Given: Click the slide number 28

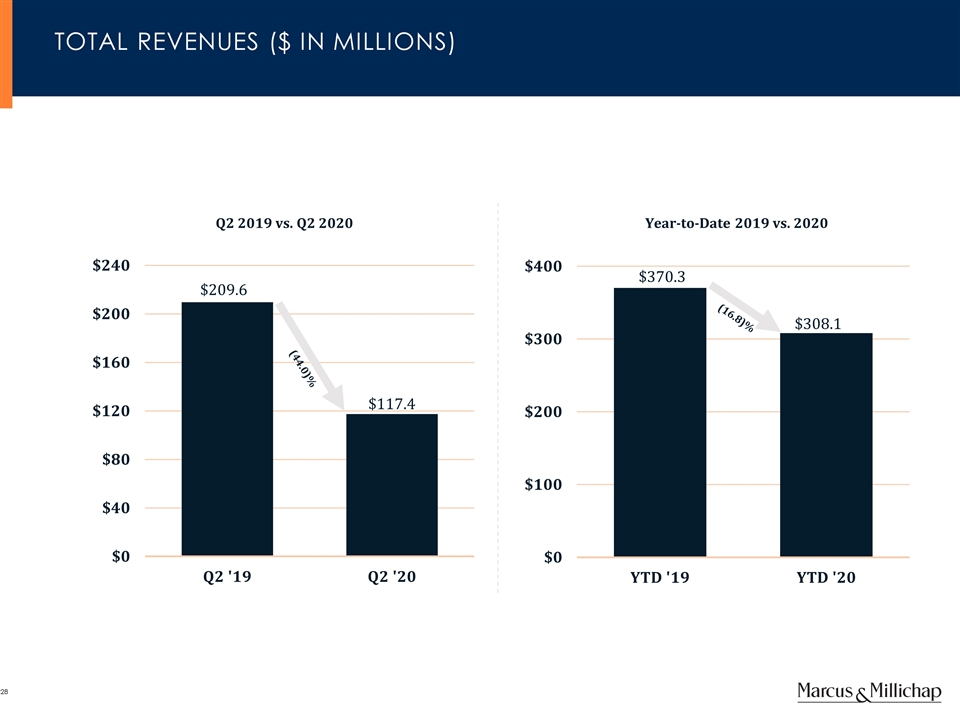Looking at the screenshot, I should [5, 692].
